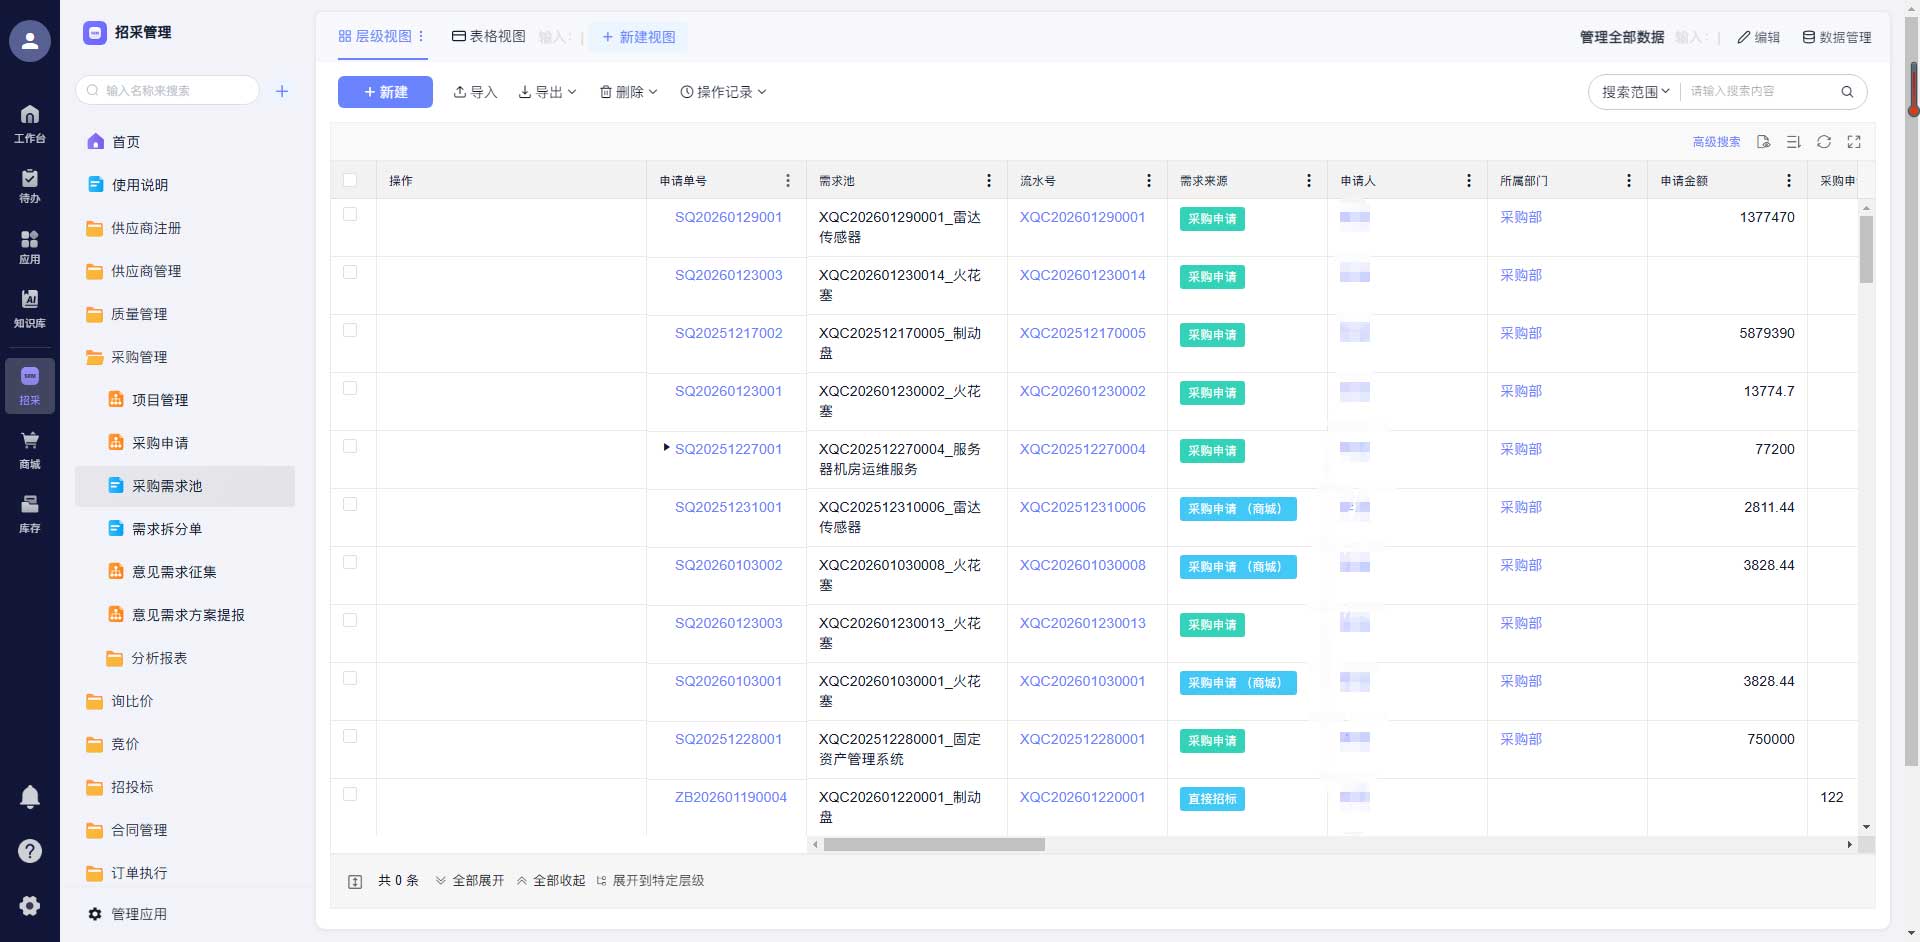Open column settings icon above the table
The height and width of the screenshot is (942, 1920).
(1794, 142)
